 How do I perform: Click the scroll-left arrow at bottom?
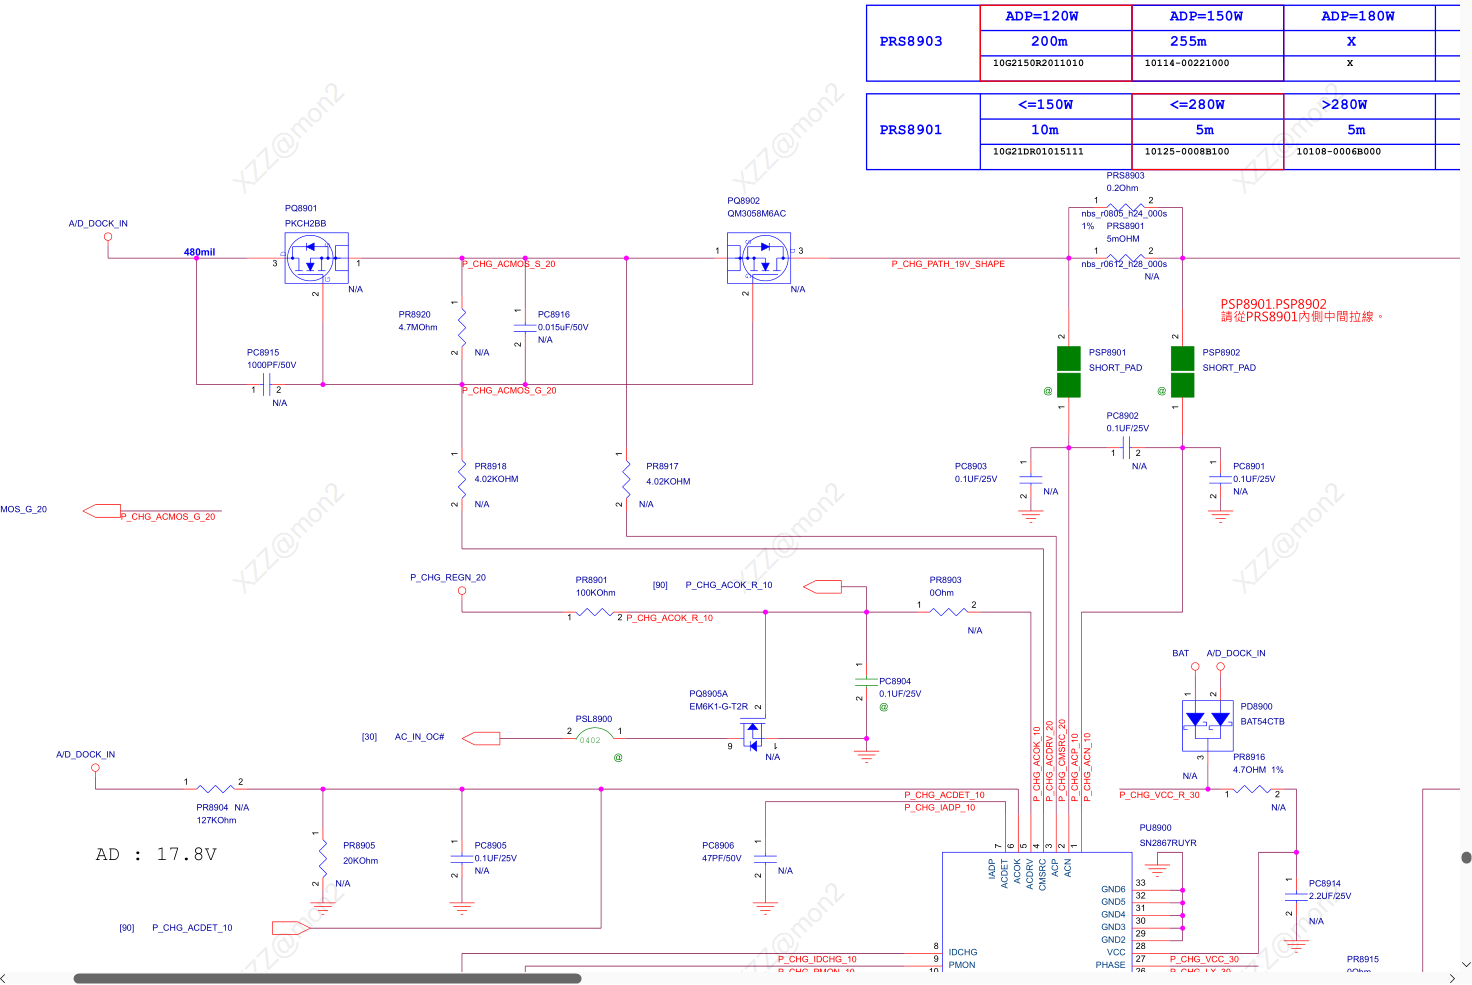point(5,978)
